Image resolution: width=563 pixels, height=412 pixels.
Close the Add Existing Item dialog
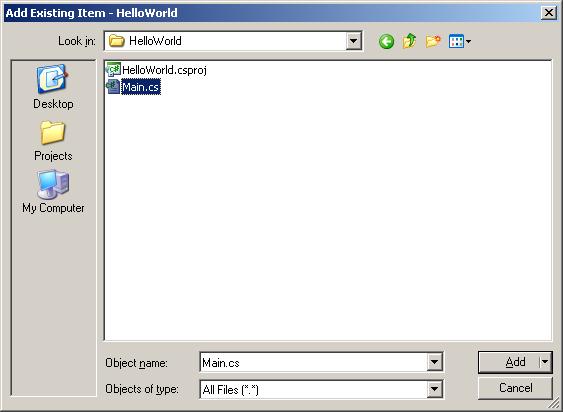coord(549,13)
